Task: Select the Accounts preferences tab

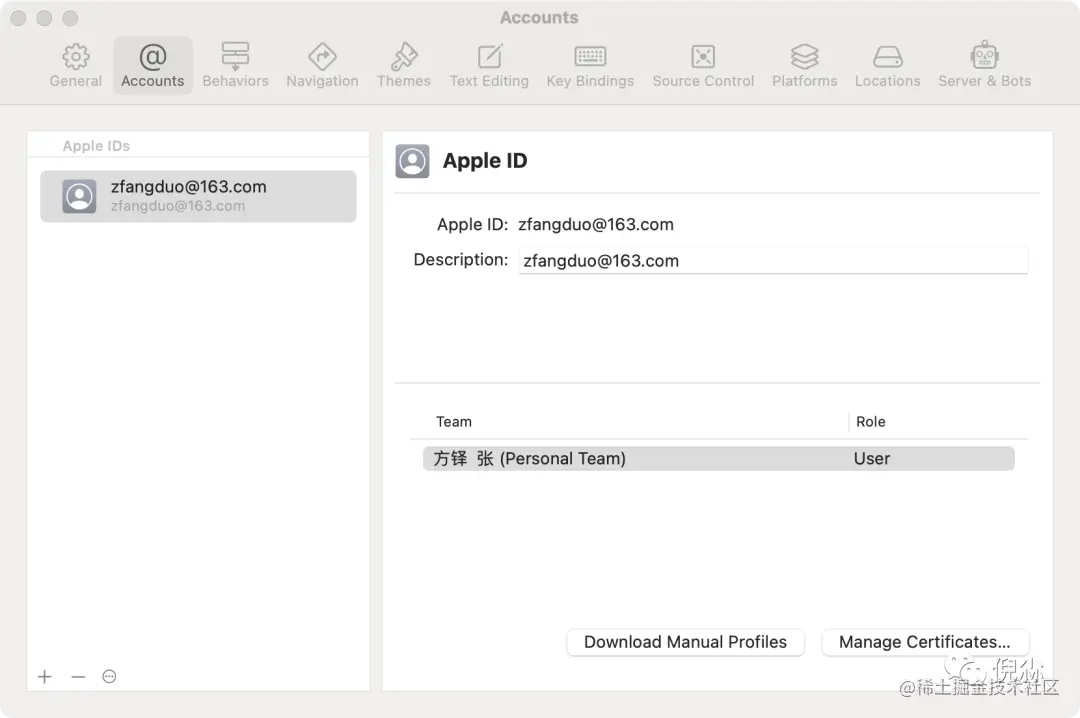Action: [x=152, y=66]
